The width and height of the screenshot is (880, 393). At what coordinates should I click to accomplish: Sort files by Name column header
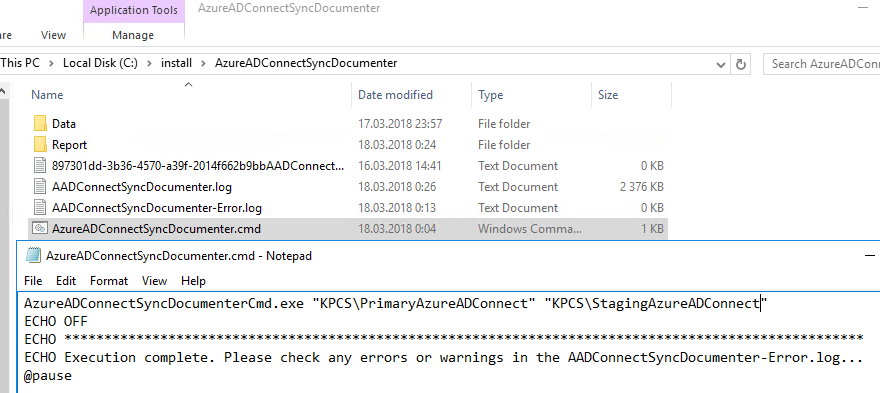tap(47, 95)
